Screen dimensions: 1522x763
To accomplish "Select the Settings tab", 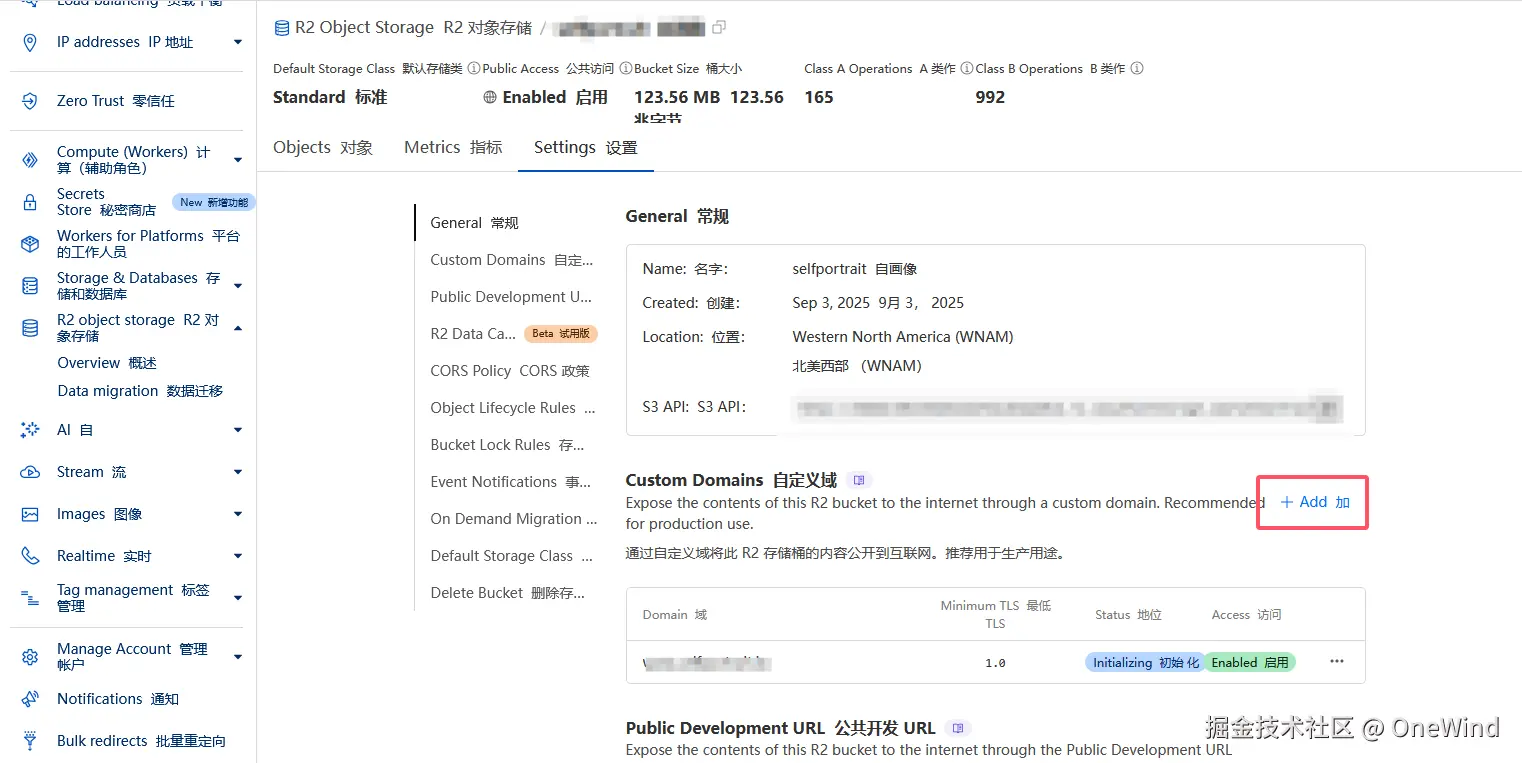I will (x=585, y=147).
